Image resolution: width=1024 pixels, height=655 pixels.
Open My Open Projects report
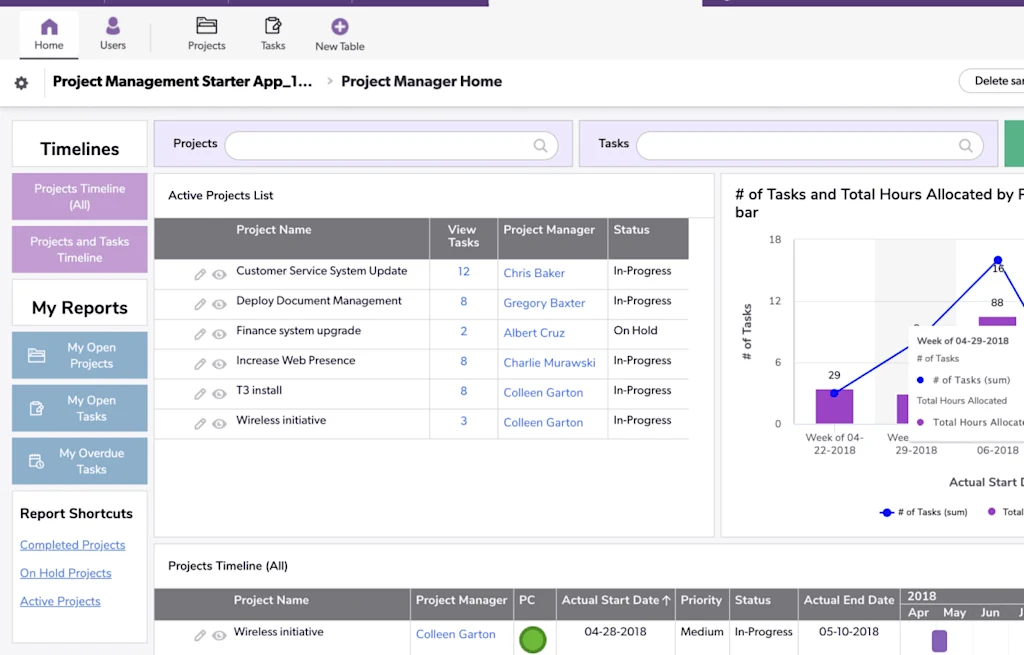[x=80, y=355]
